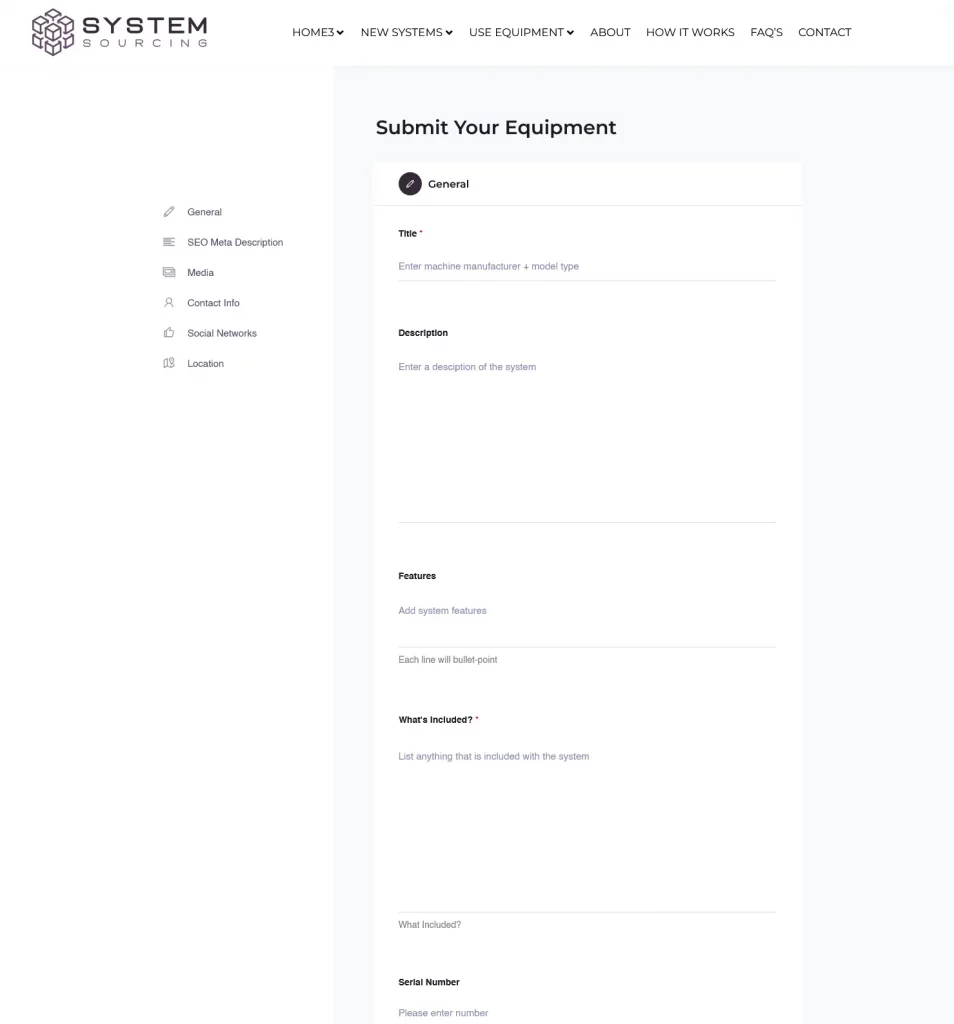Expand the HOME3 dropdown menu
954x1024 pixels.
[317, 32]
